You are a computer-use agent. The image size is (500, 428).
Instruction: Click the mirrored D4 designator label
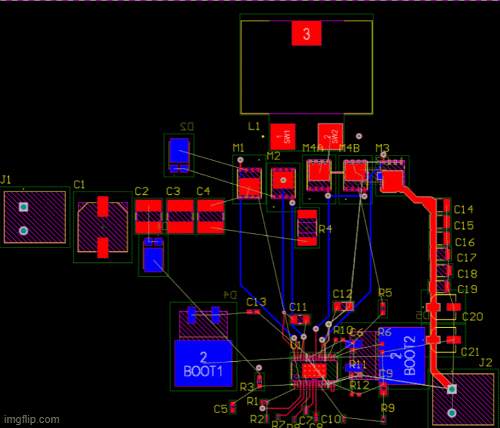click(x=230, y=295)
